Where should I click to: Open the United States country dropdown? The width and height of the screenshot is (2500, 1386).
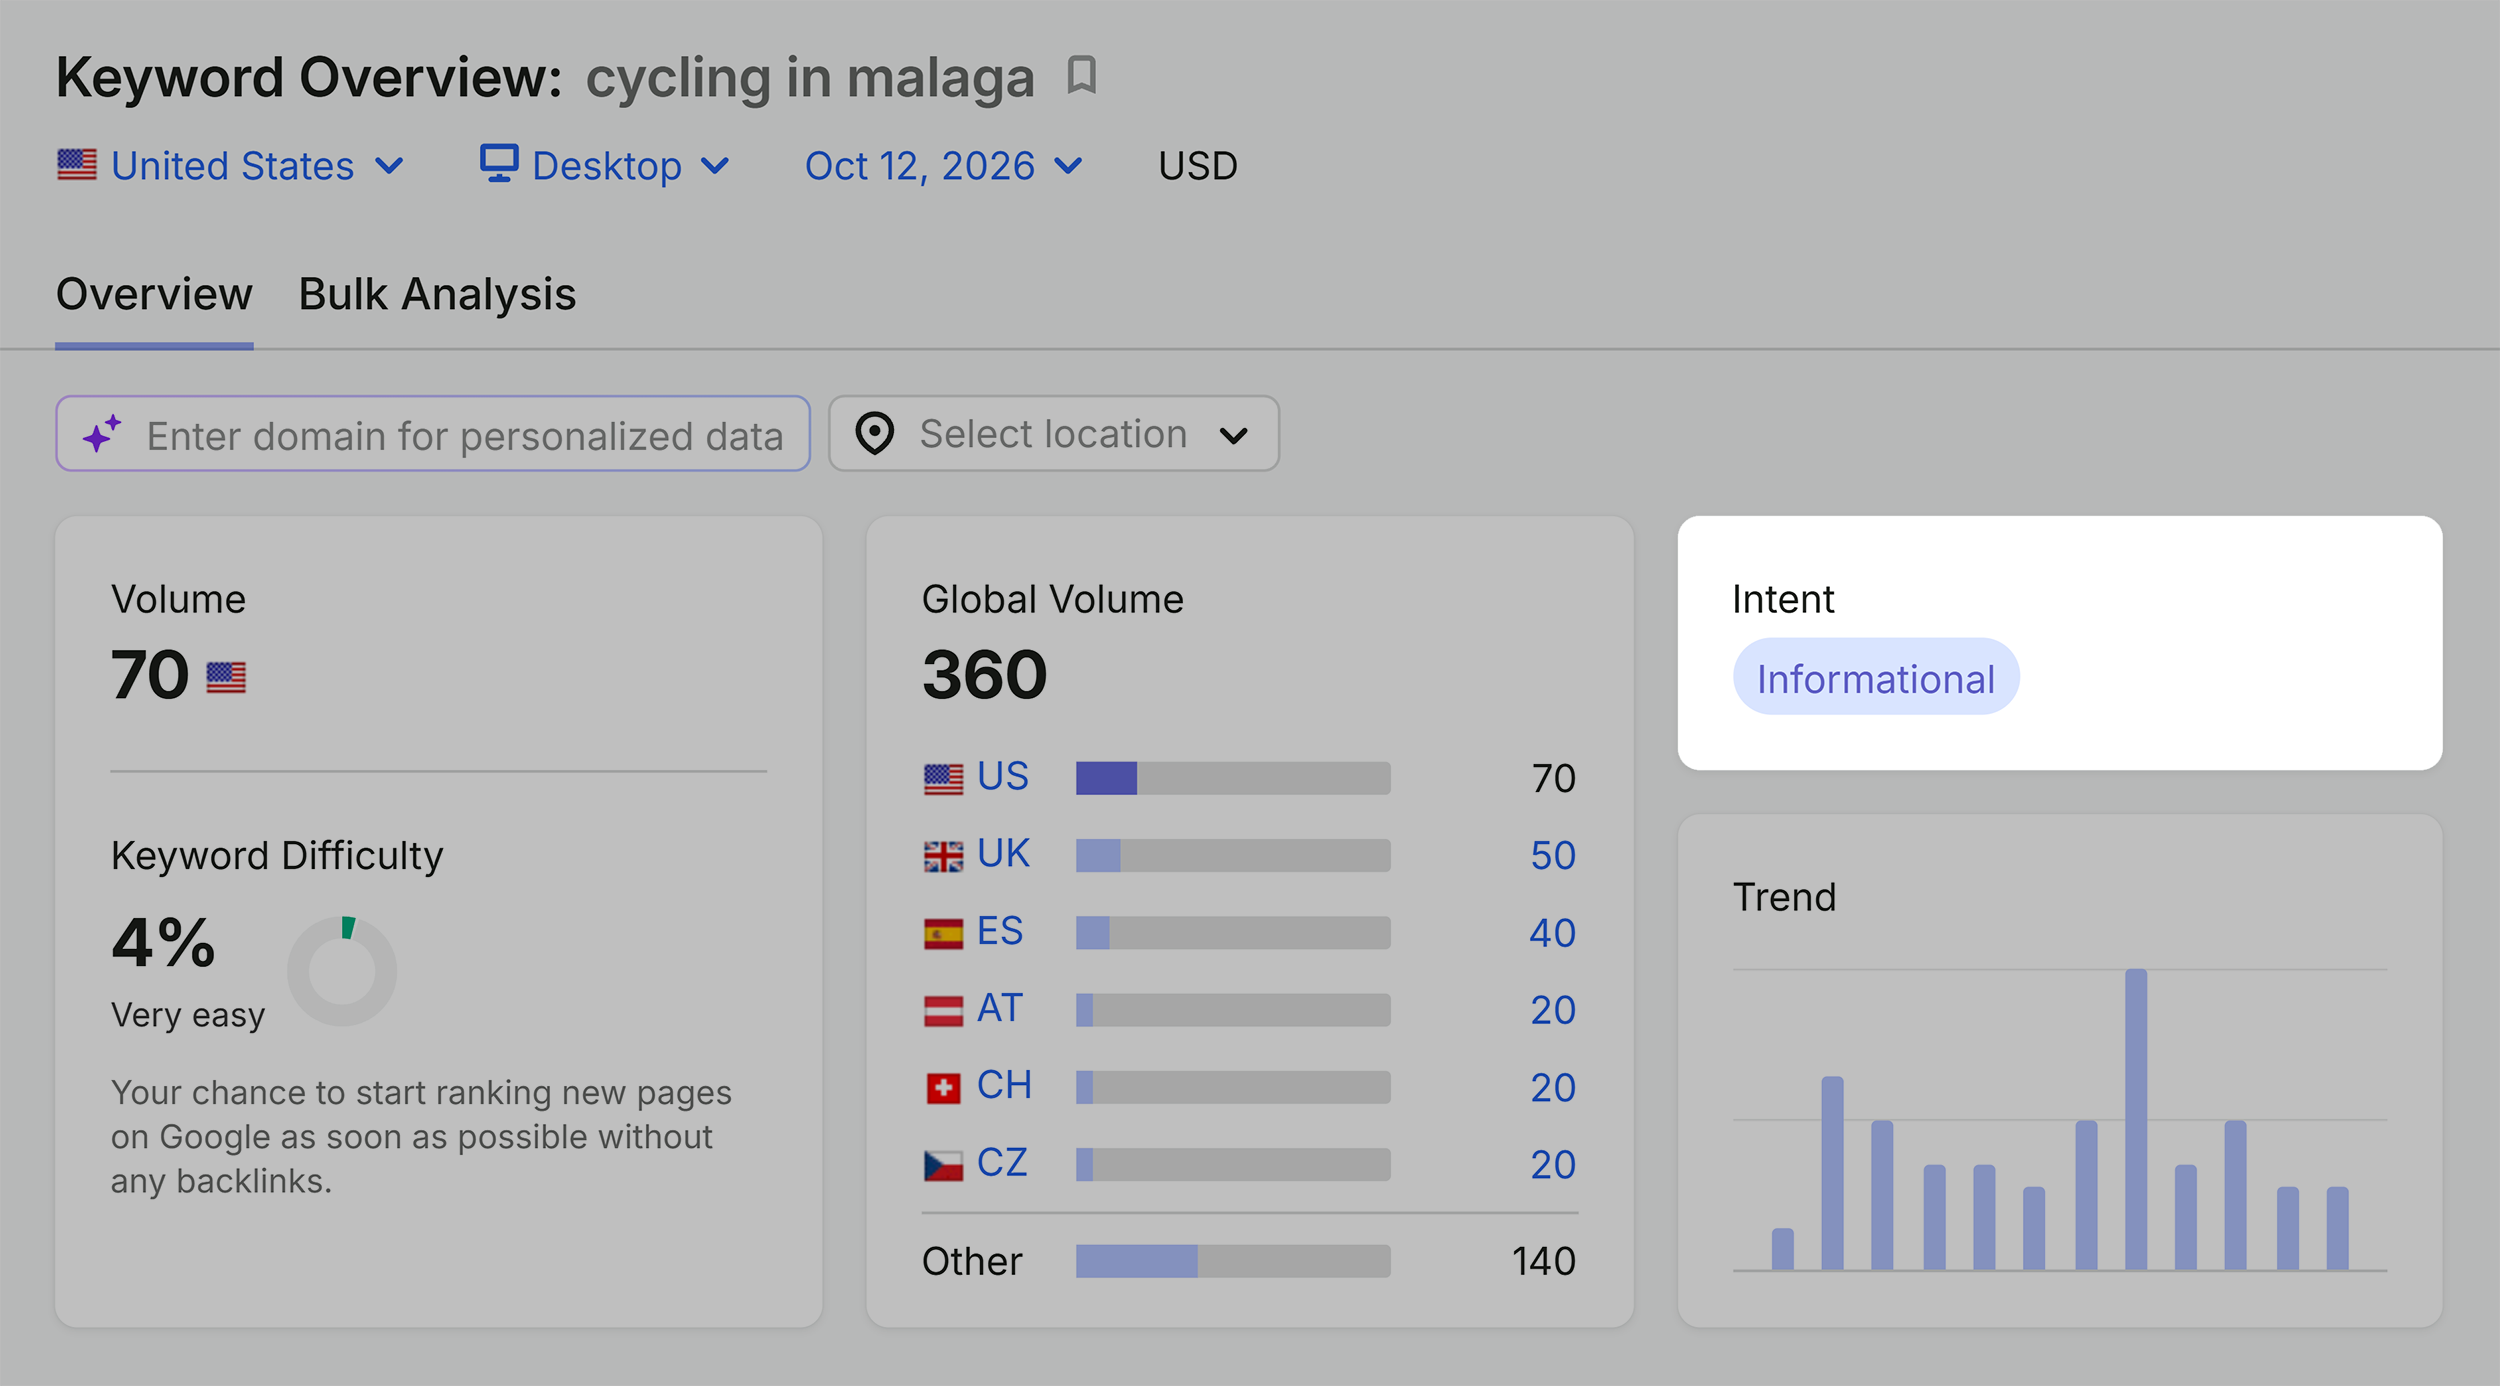click(231, 165)
